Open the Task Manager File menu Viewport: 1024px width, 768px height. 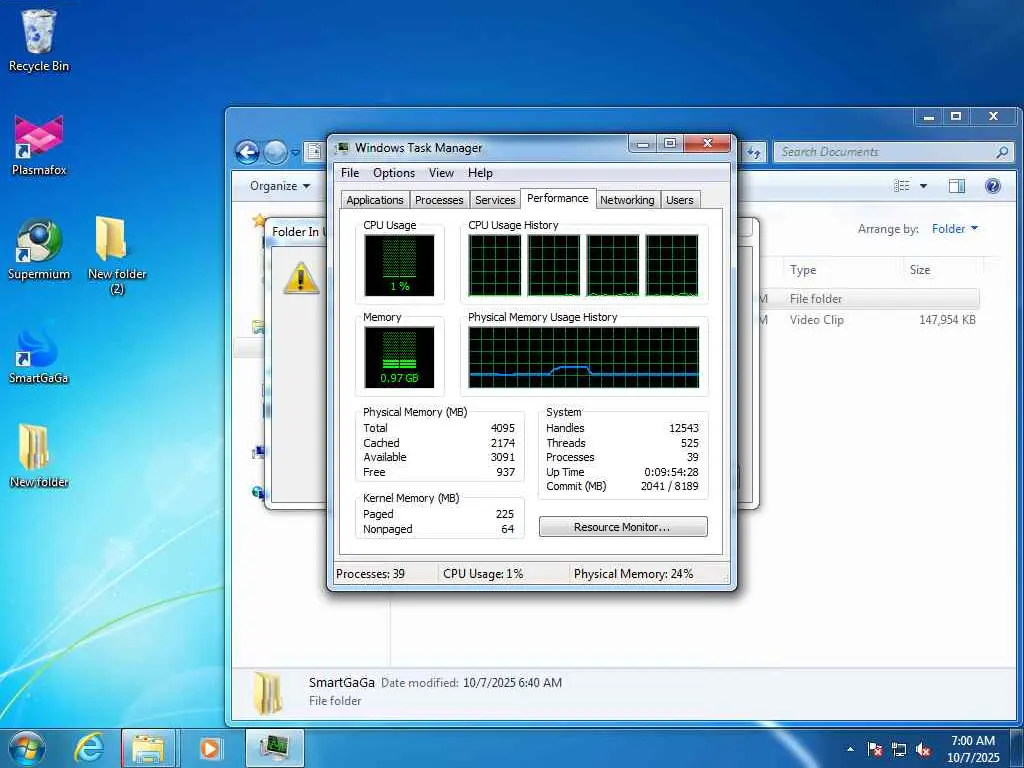coord(350,173)
